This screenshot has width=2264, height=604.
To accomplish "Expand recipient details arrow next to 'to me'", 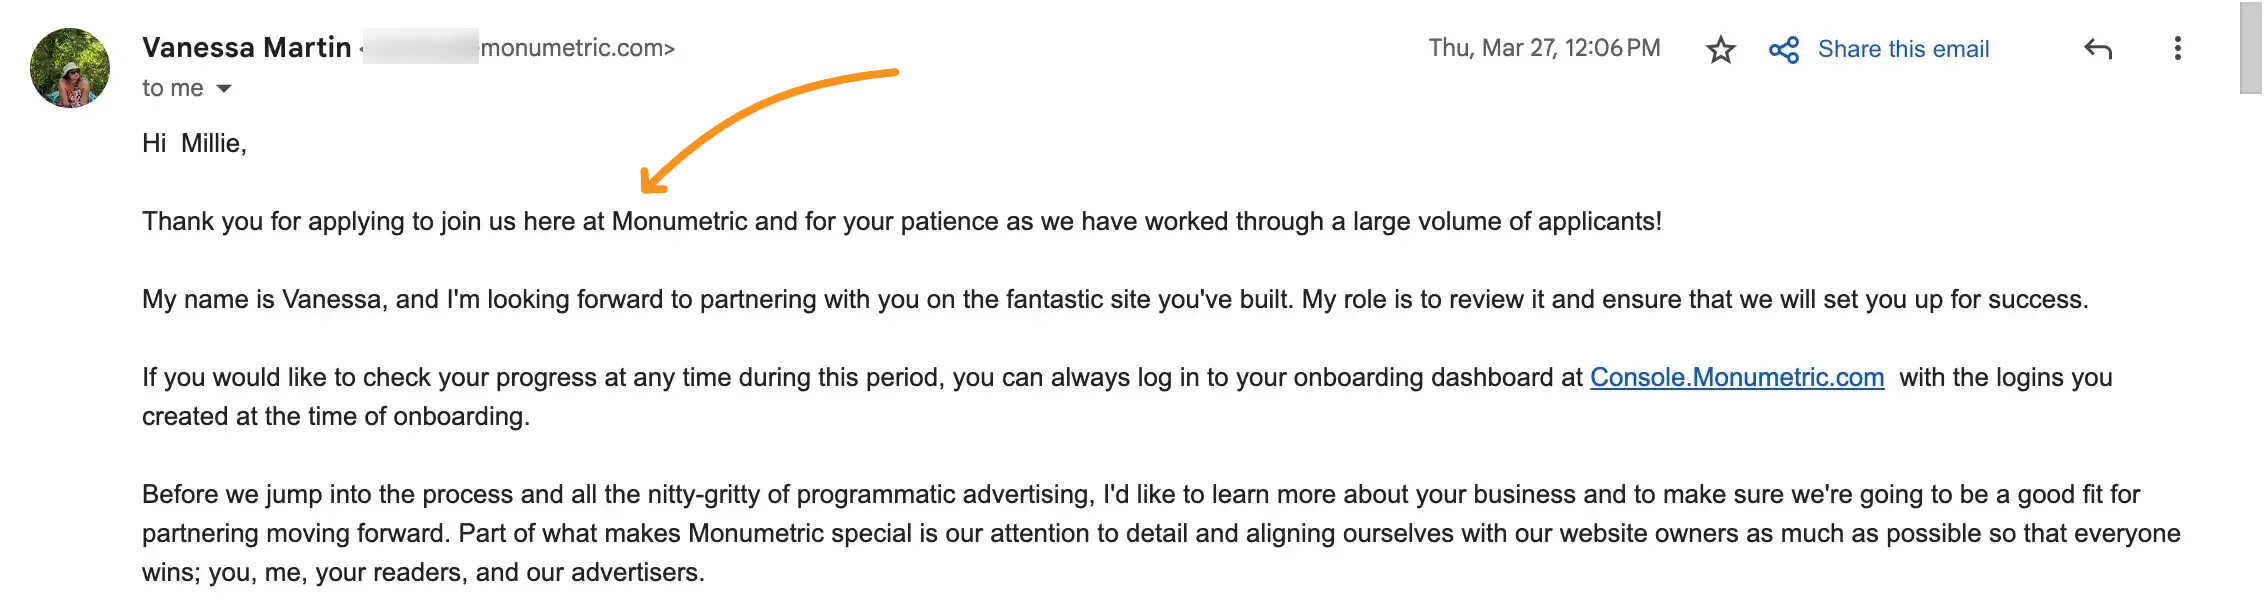I will [x=224, y=89].
